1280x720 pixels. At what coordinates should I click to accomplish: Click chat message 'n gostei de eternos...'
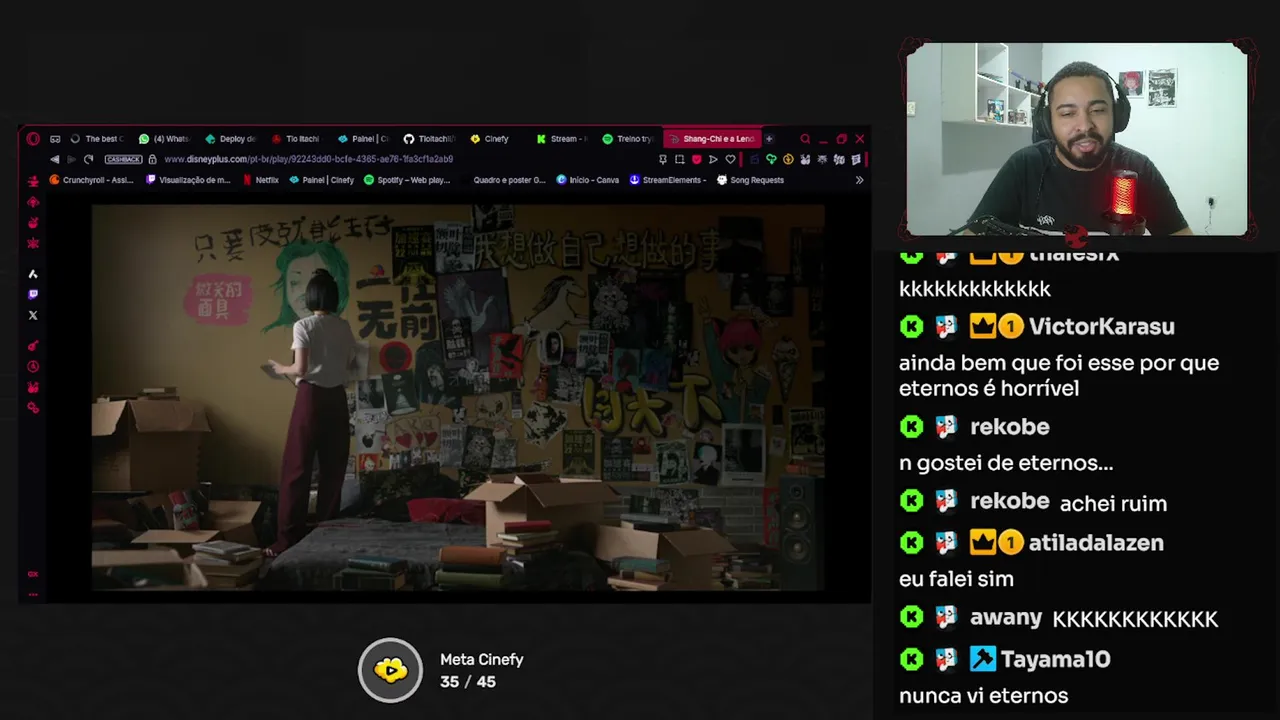coord(1006,463)
